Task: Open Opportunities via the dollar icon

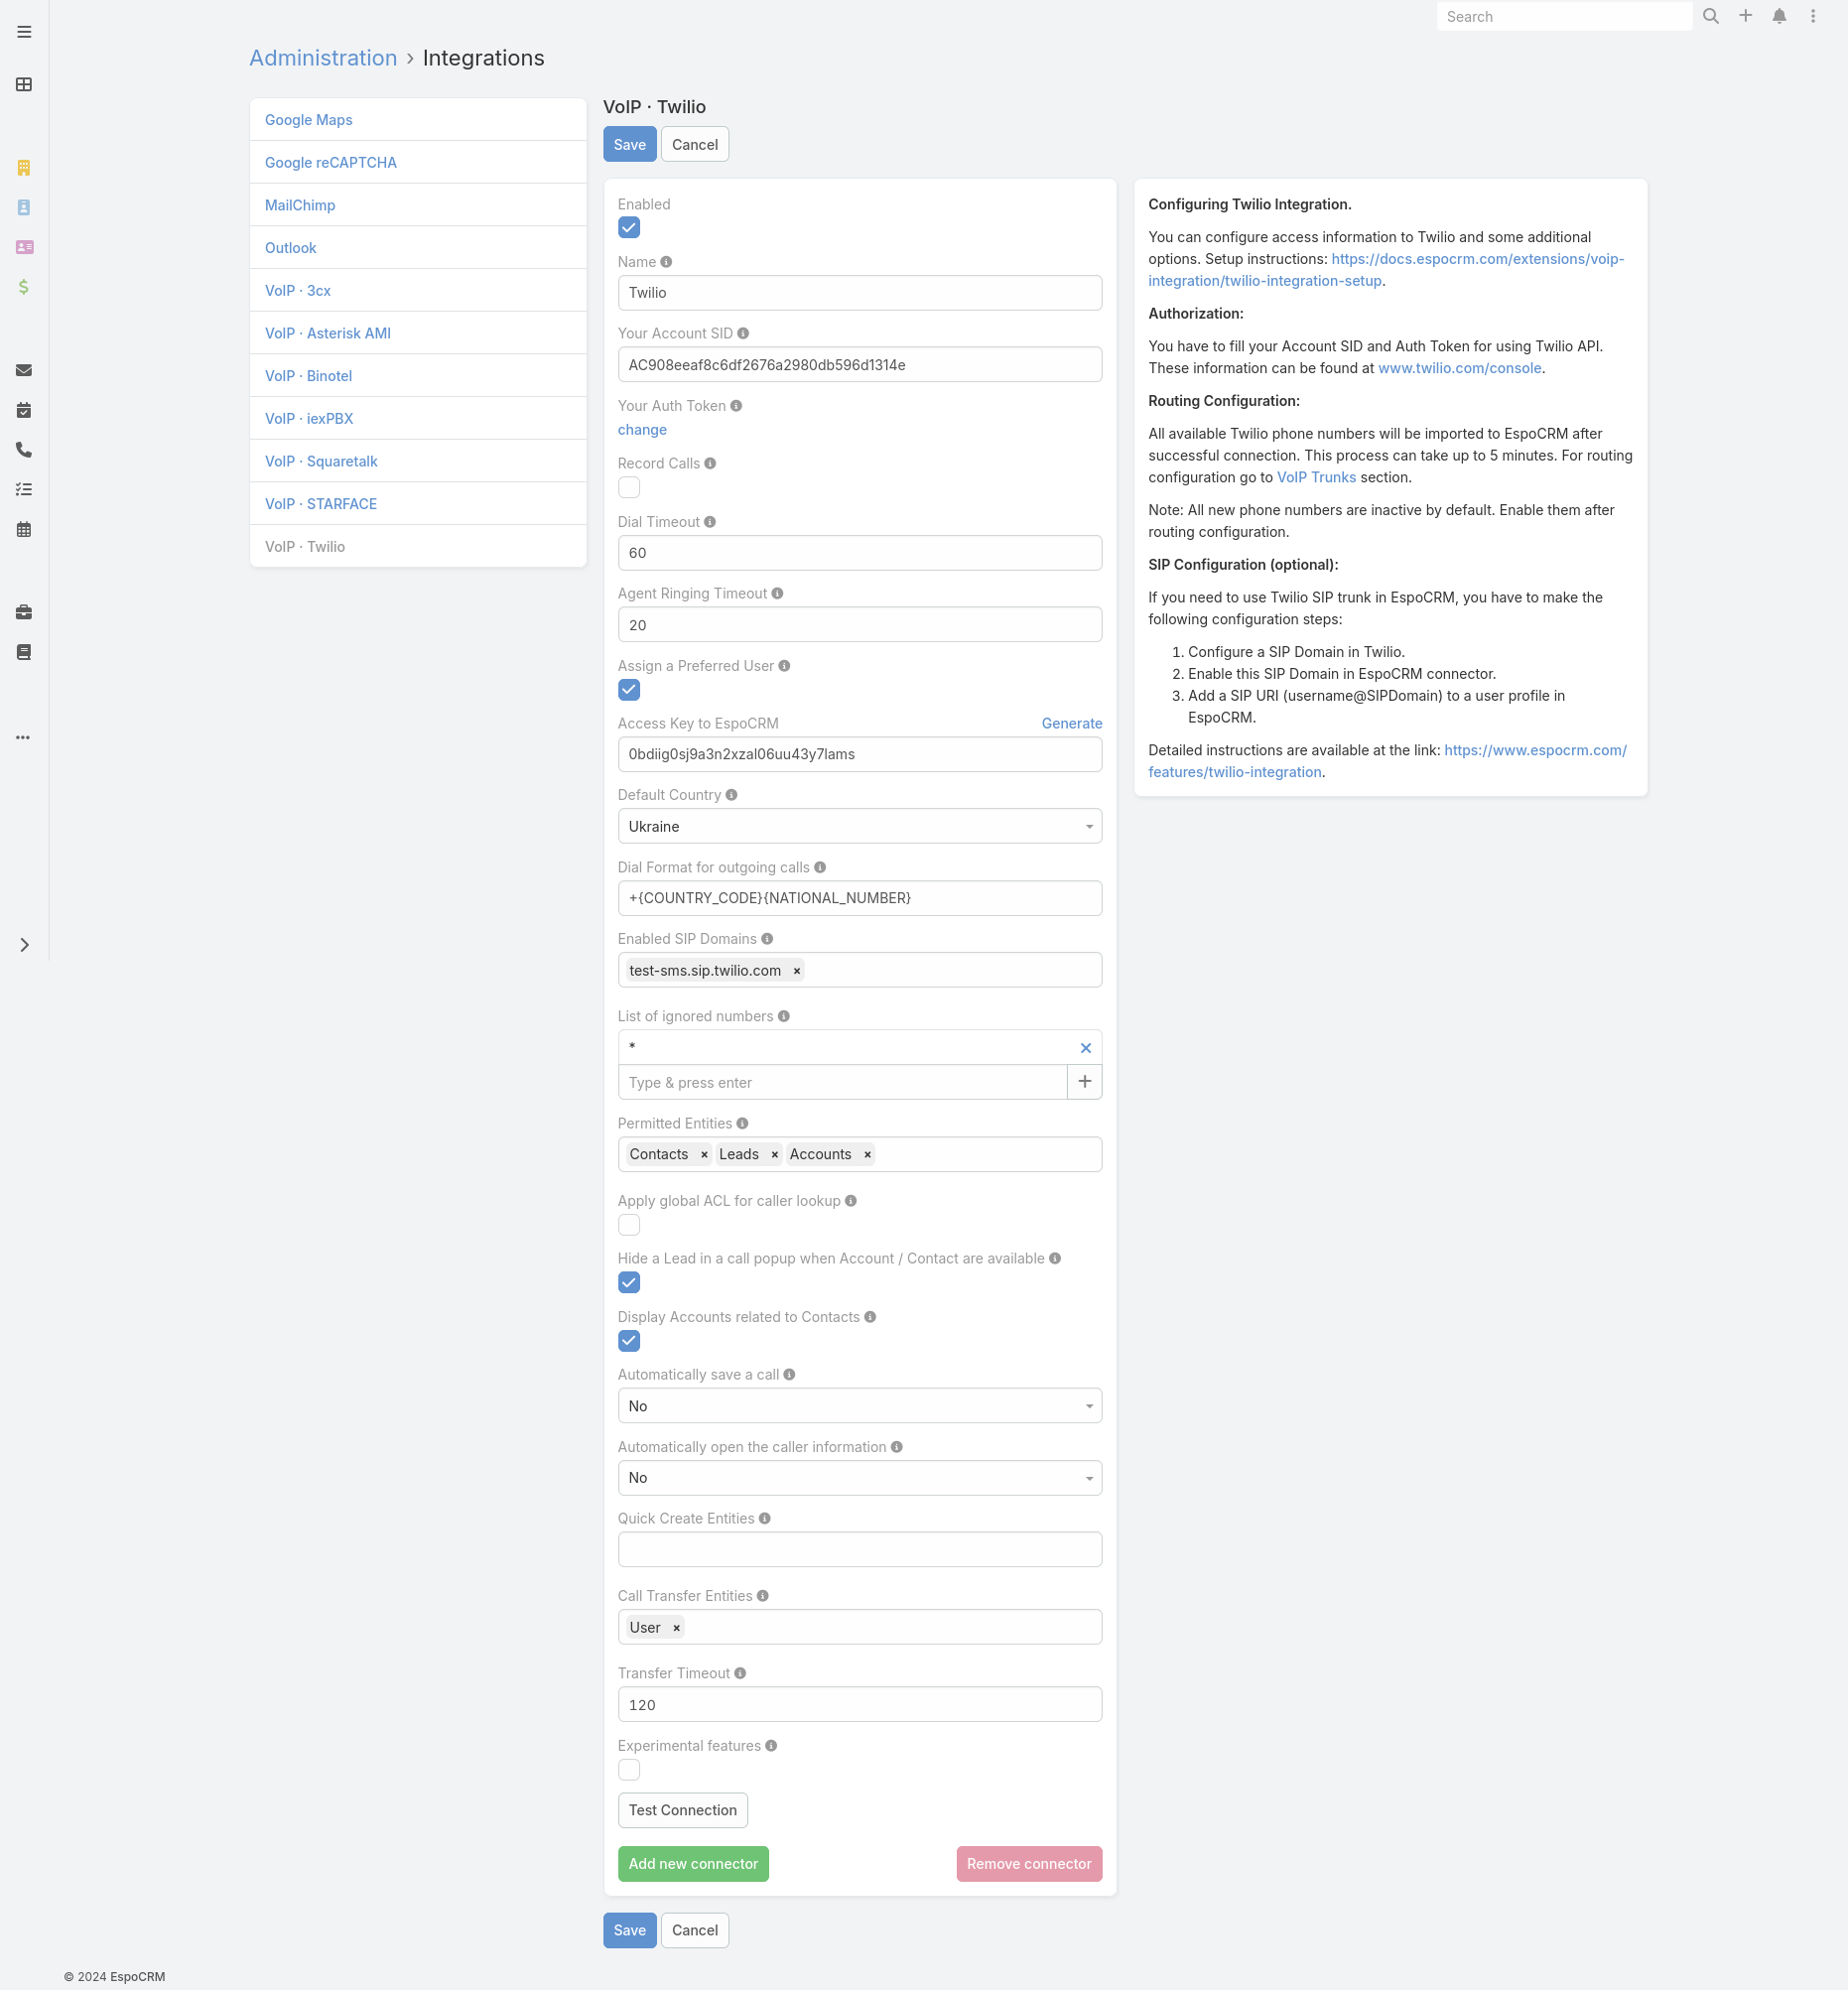Action: click(23, 288)
